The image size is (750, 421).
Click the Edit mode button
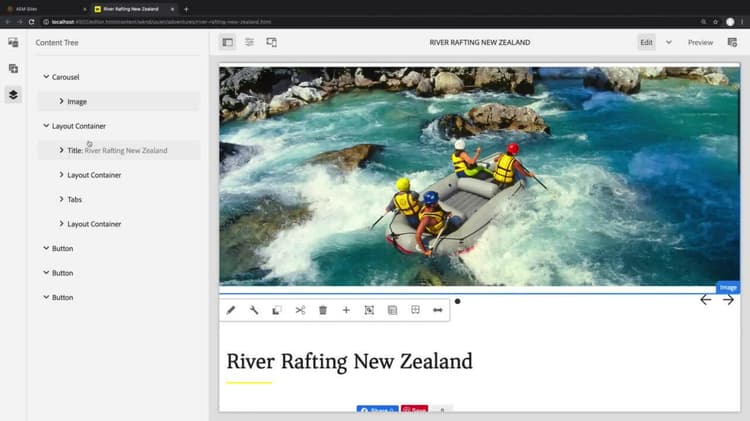click(646, 43)
